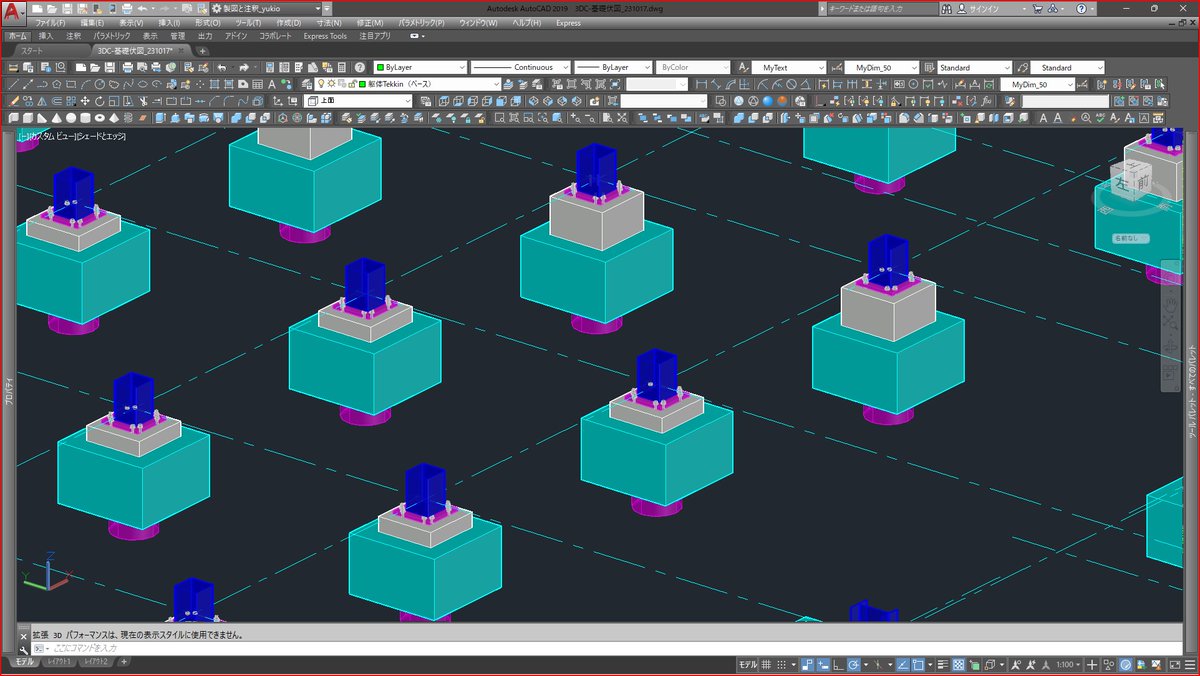The width and height of the screenshot is (1200, 676).
Task: Open the 1:100 annotation scale dropdown
Action: (x=1068, y=664)
